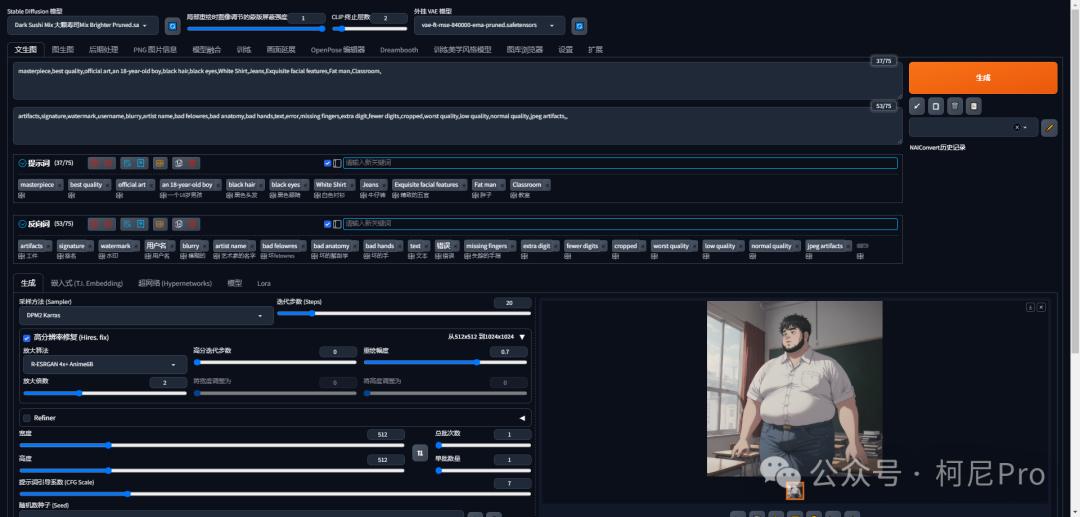This screenshot has height=517, width=1080.
Task: Open the OpenPose 编辑器 tab
Action: pyautogui.click(x=338, y=50)
